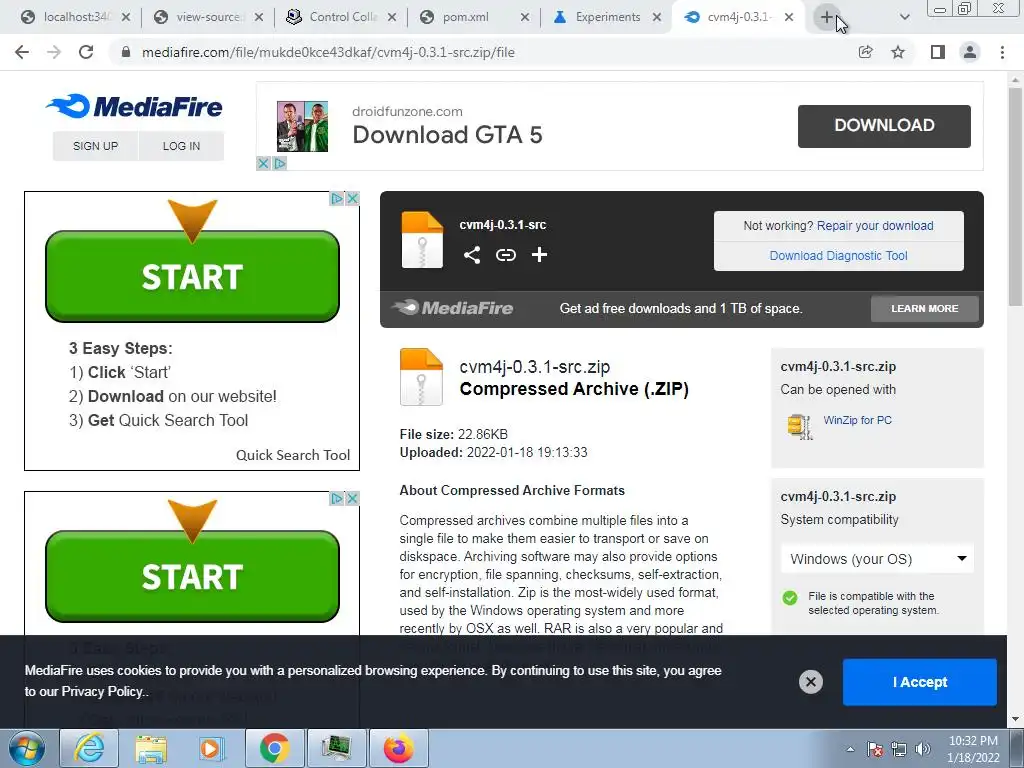Click the second green START ad button
Screen dimensions: 1024x768
(x=192, y=576)
